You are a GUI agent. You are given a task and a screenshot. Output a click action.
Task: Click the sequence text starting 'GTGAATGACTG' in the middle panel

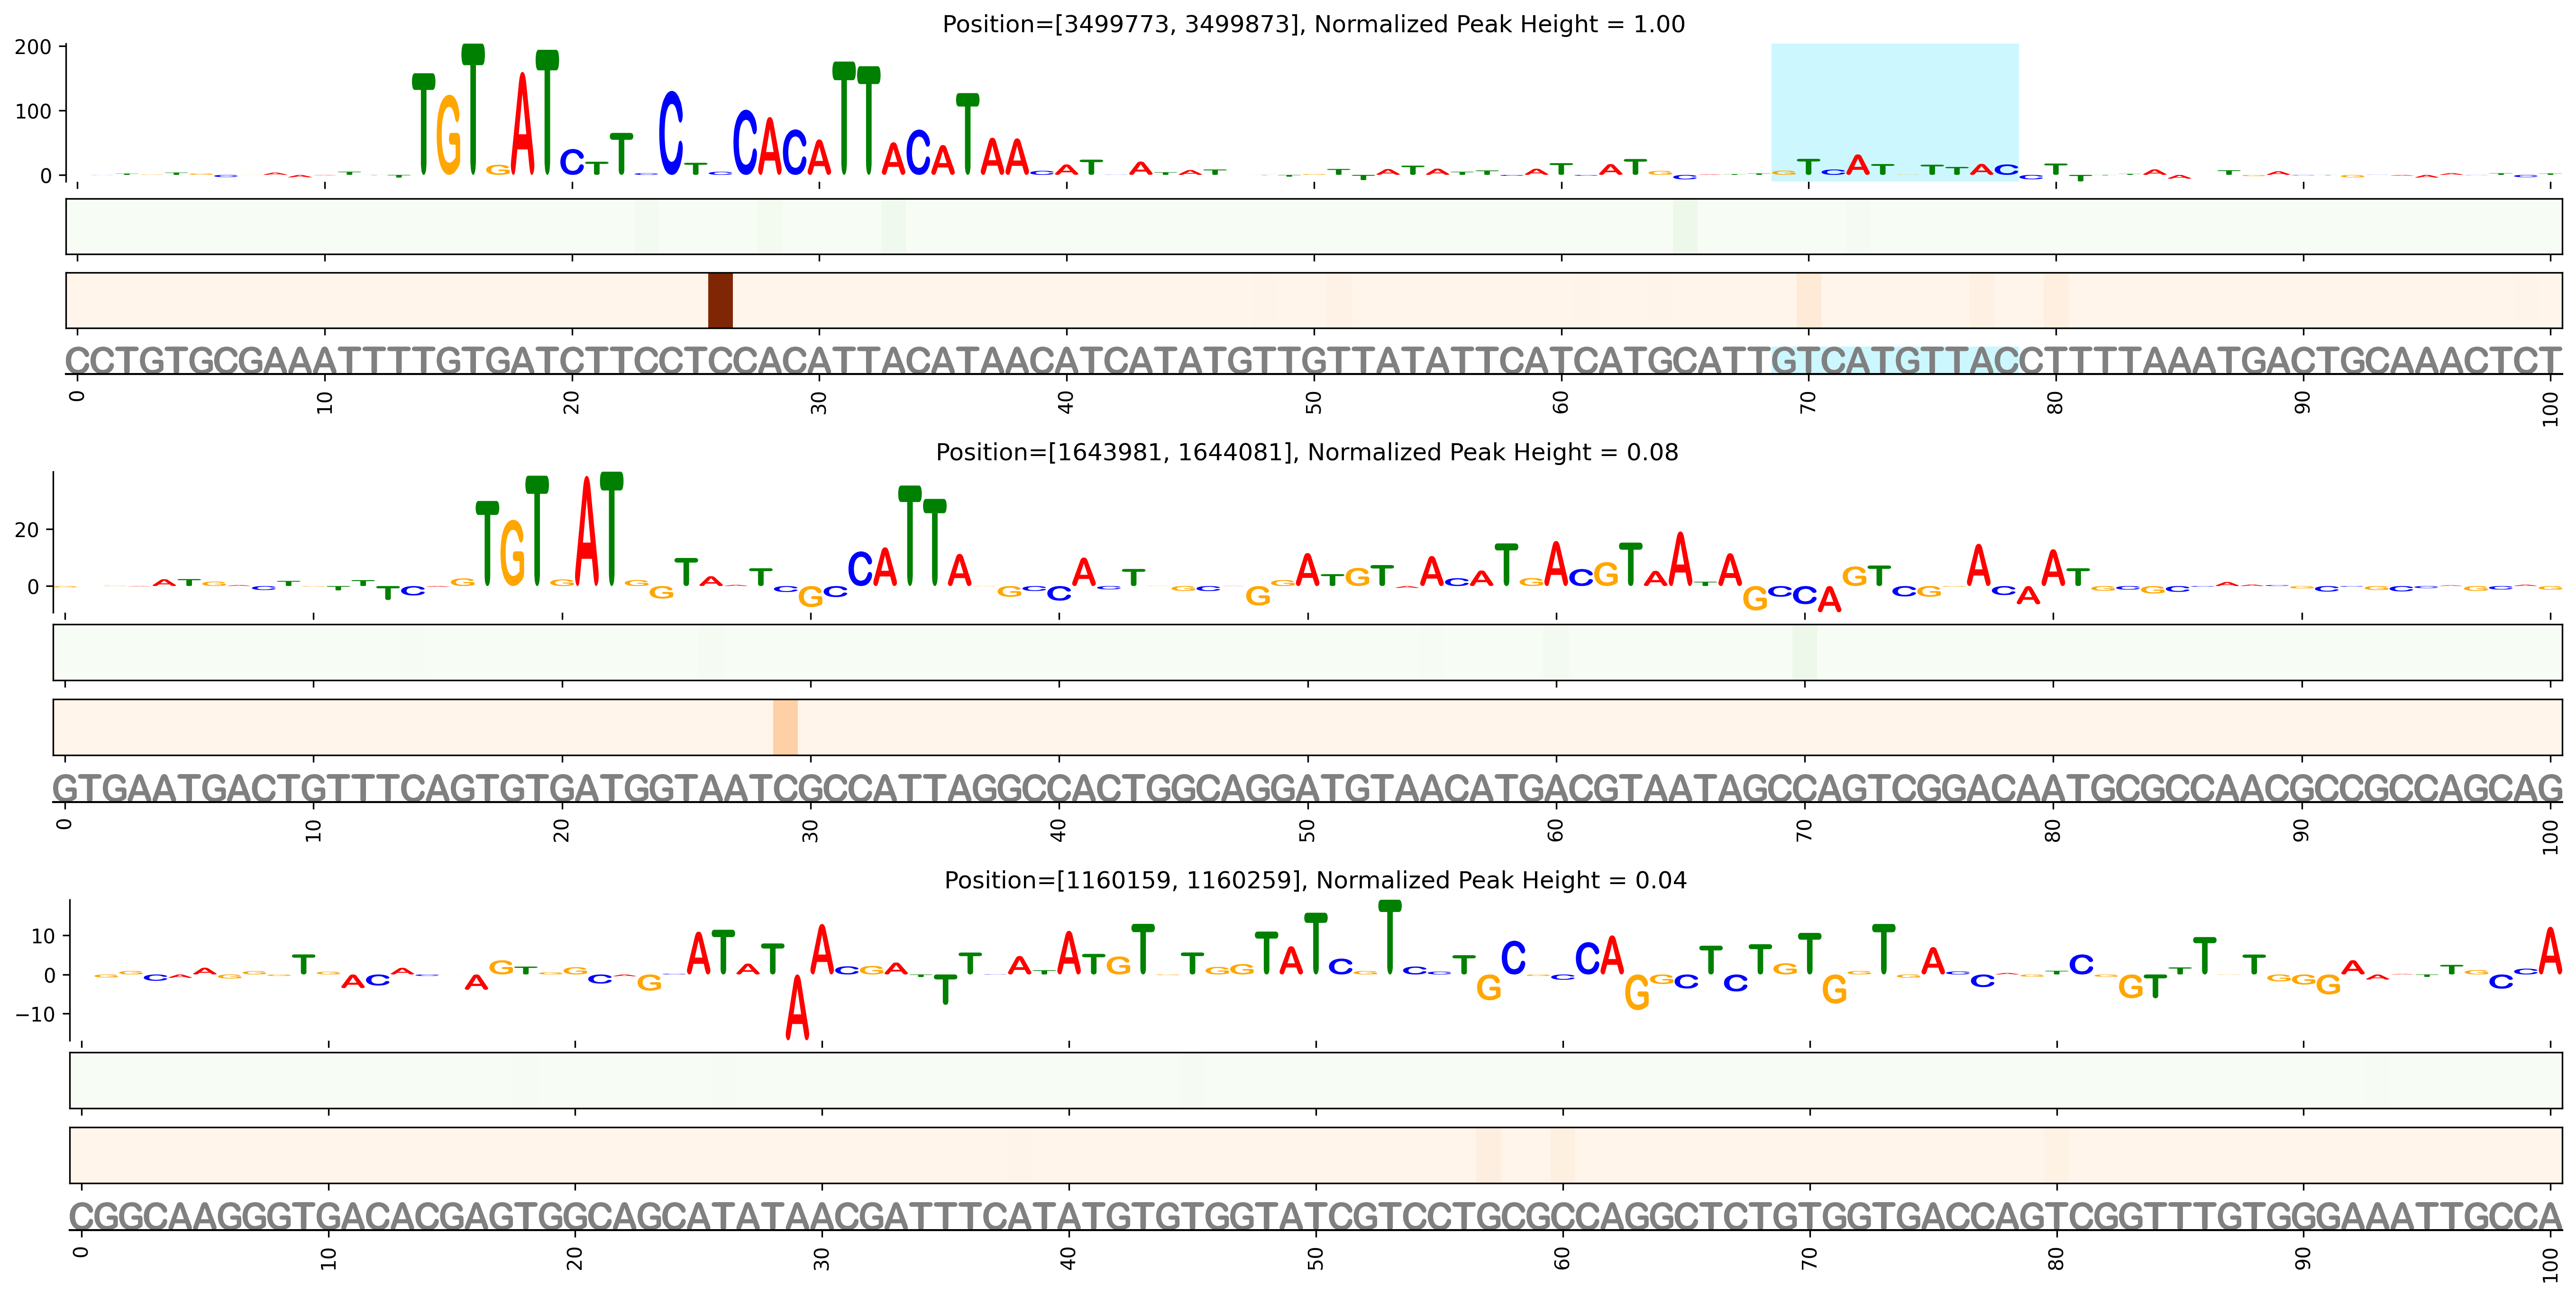pyautogui.click(x=1307, y=789)
